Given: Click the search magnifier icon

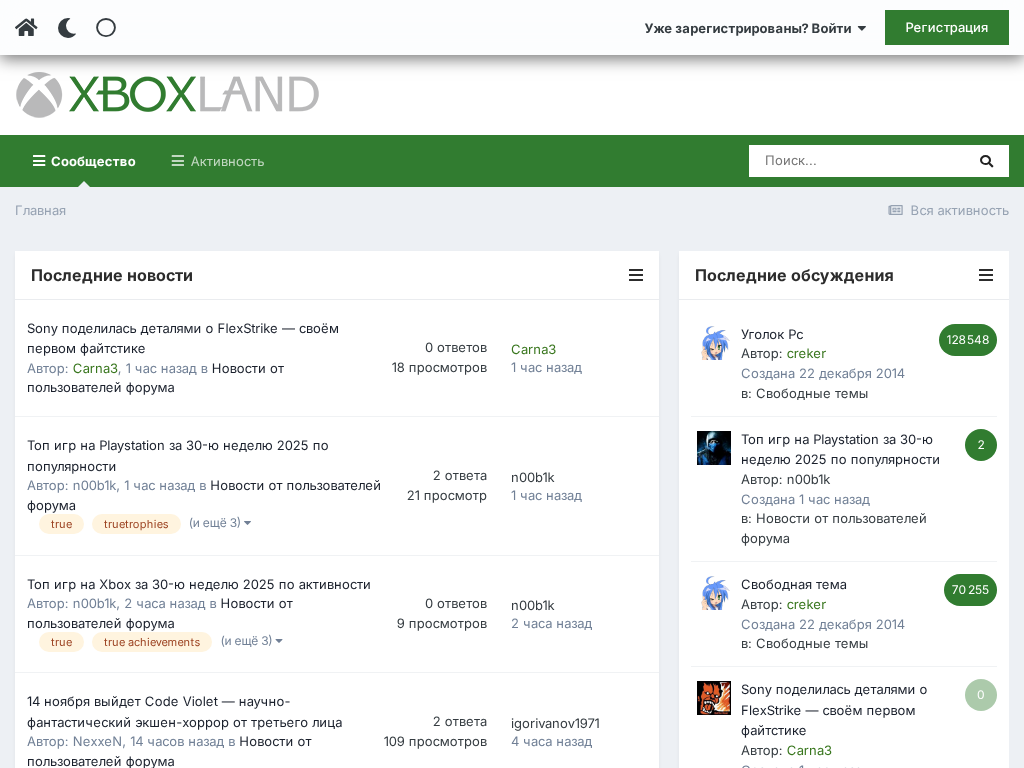Looking at the screenshot, I should point(986,161).
